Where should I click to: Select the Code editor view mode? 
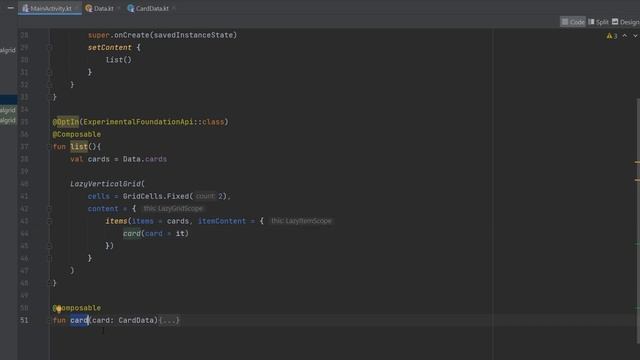click(573, 22)
